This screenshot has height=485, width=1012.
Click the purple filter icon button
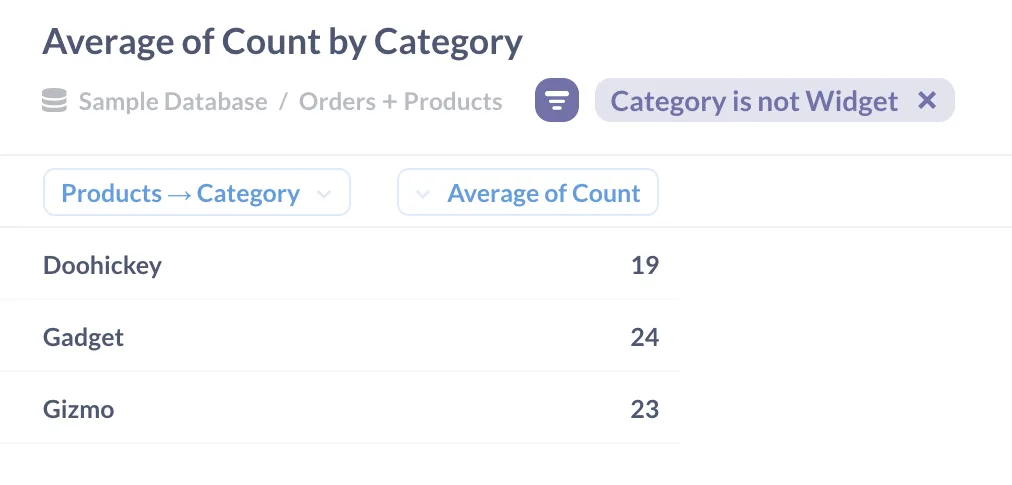click(557, 101)
